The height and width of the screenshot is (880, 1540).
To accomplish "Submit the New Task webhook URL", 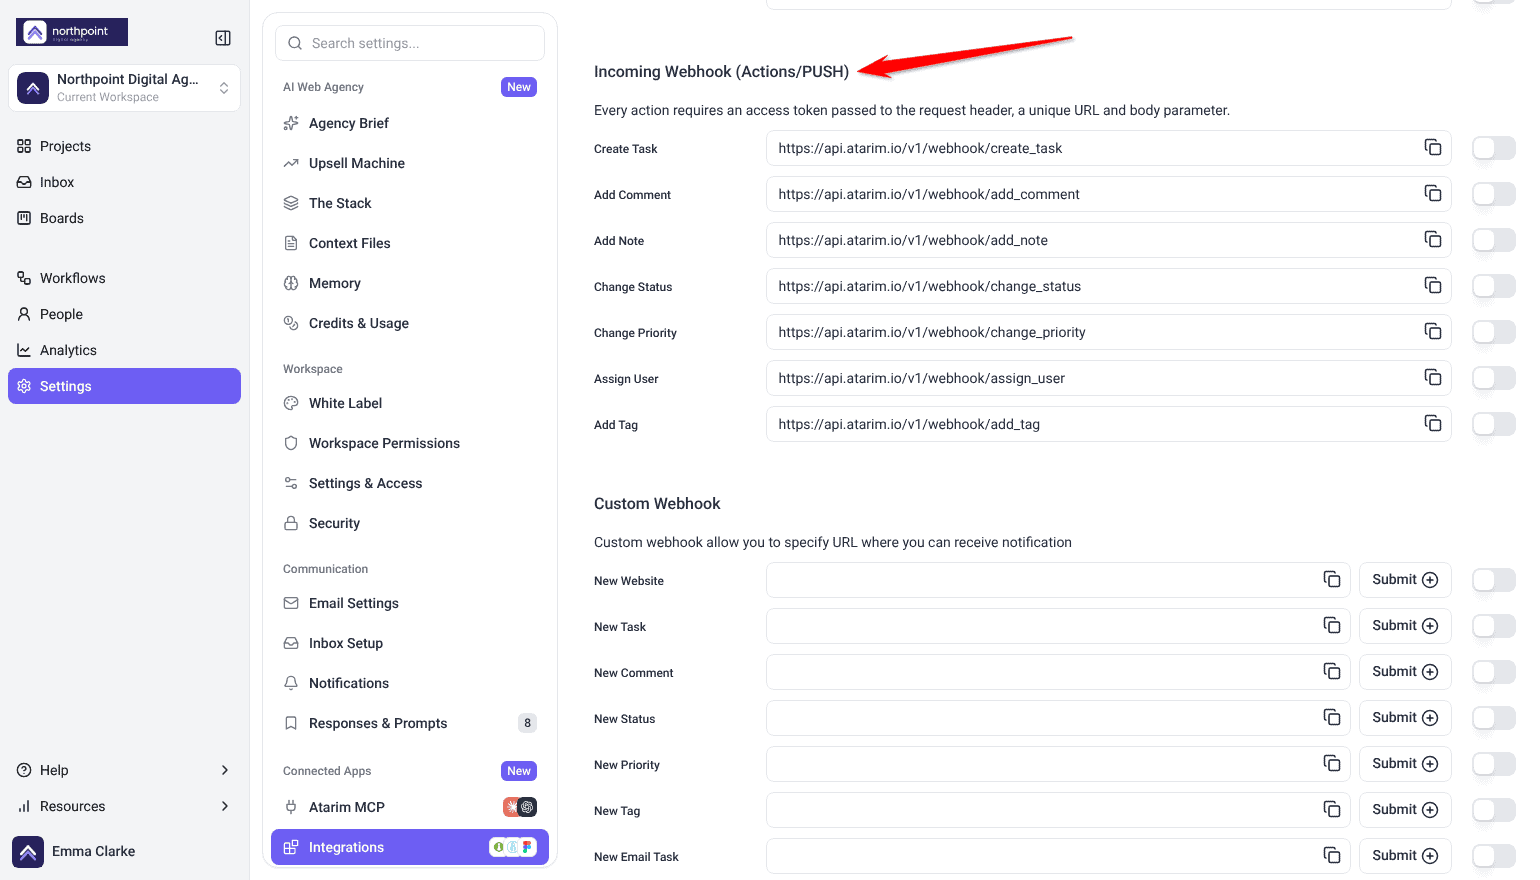I will (x=1405, y=626).
